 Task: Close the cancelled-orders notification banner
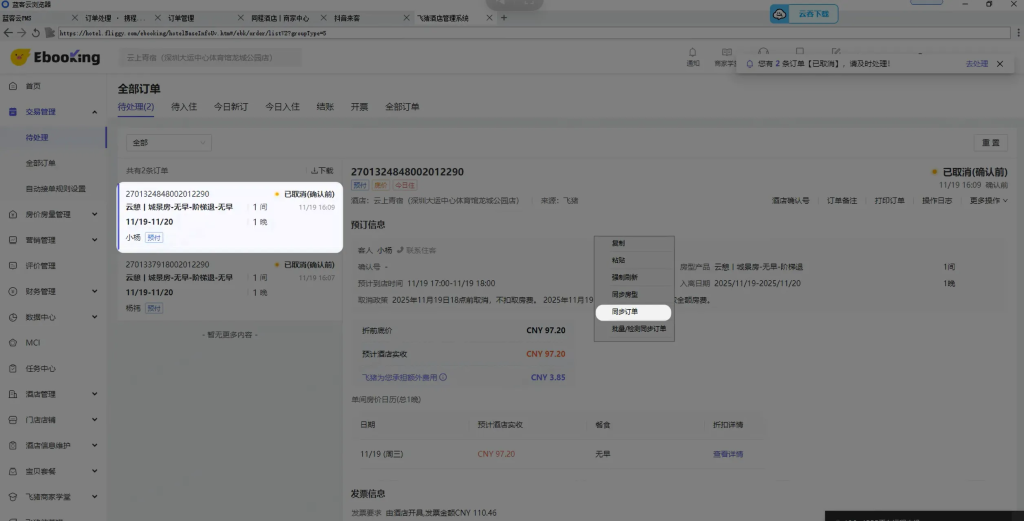(999, 64)
